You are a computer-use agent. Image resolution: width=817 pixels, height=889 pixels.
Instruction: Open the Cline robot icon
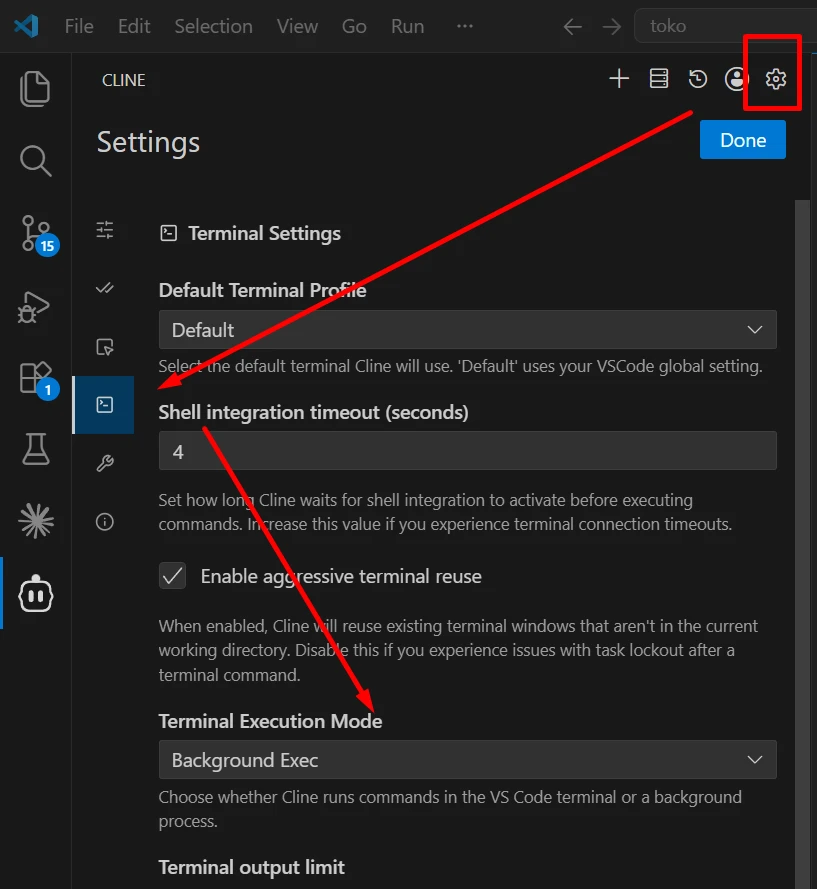(x=36, y=594)
